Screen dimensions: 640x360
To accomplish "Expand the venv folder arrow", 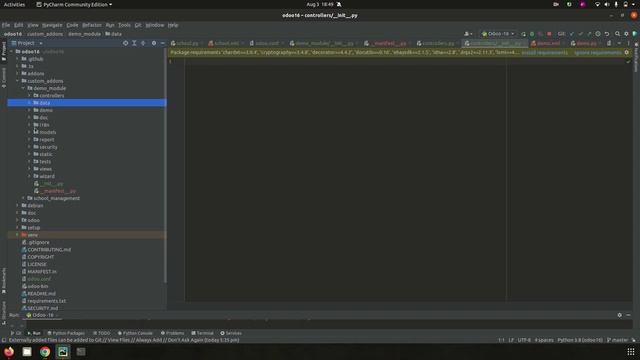I will click(x=17, y=235).
